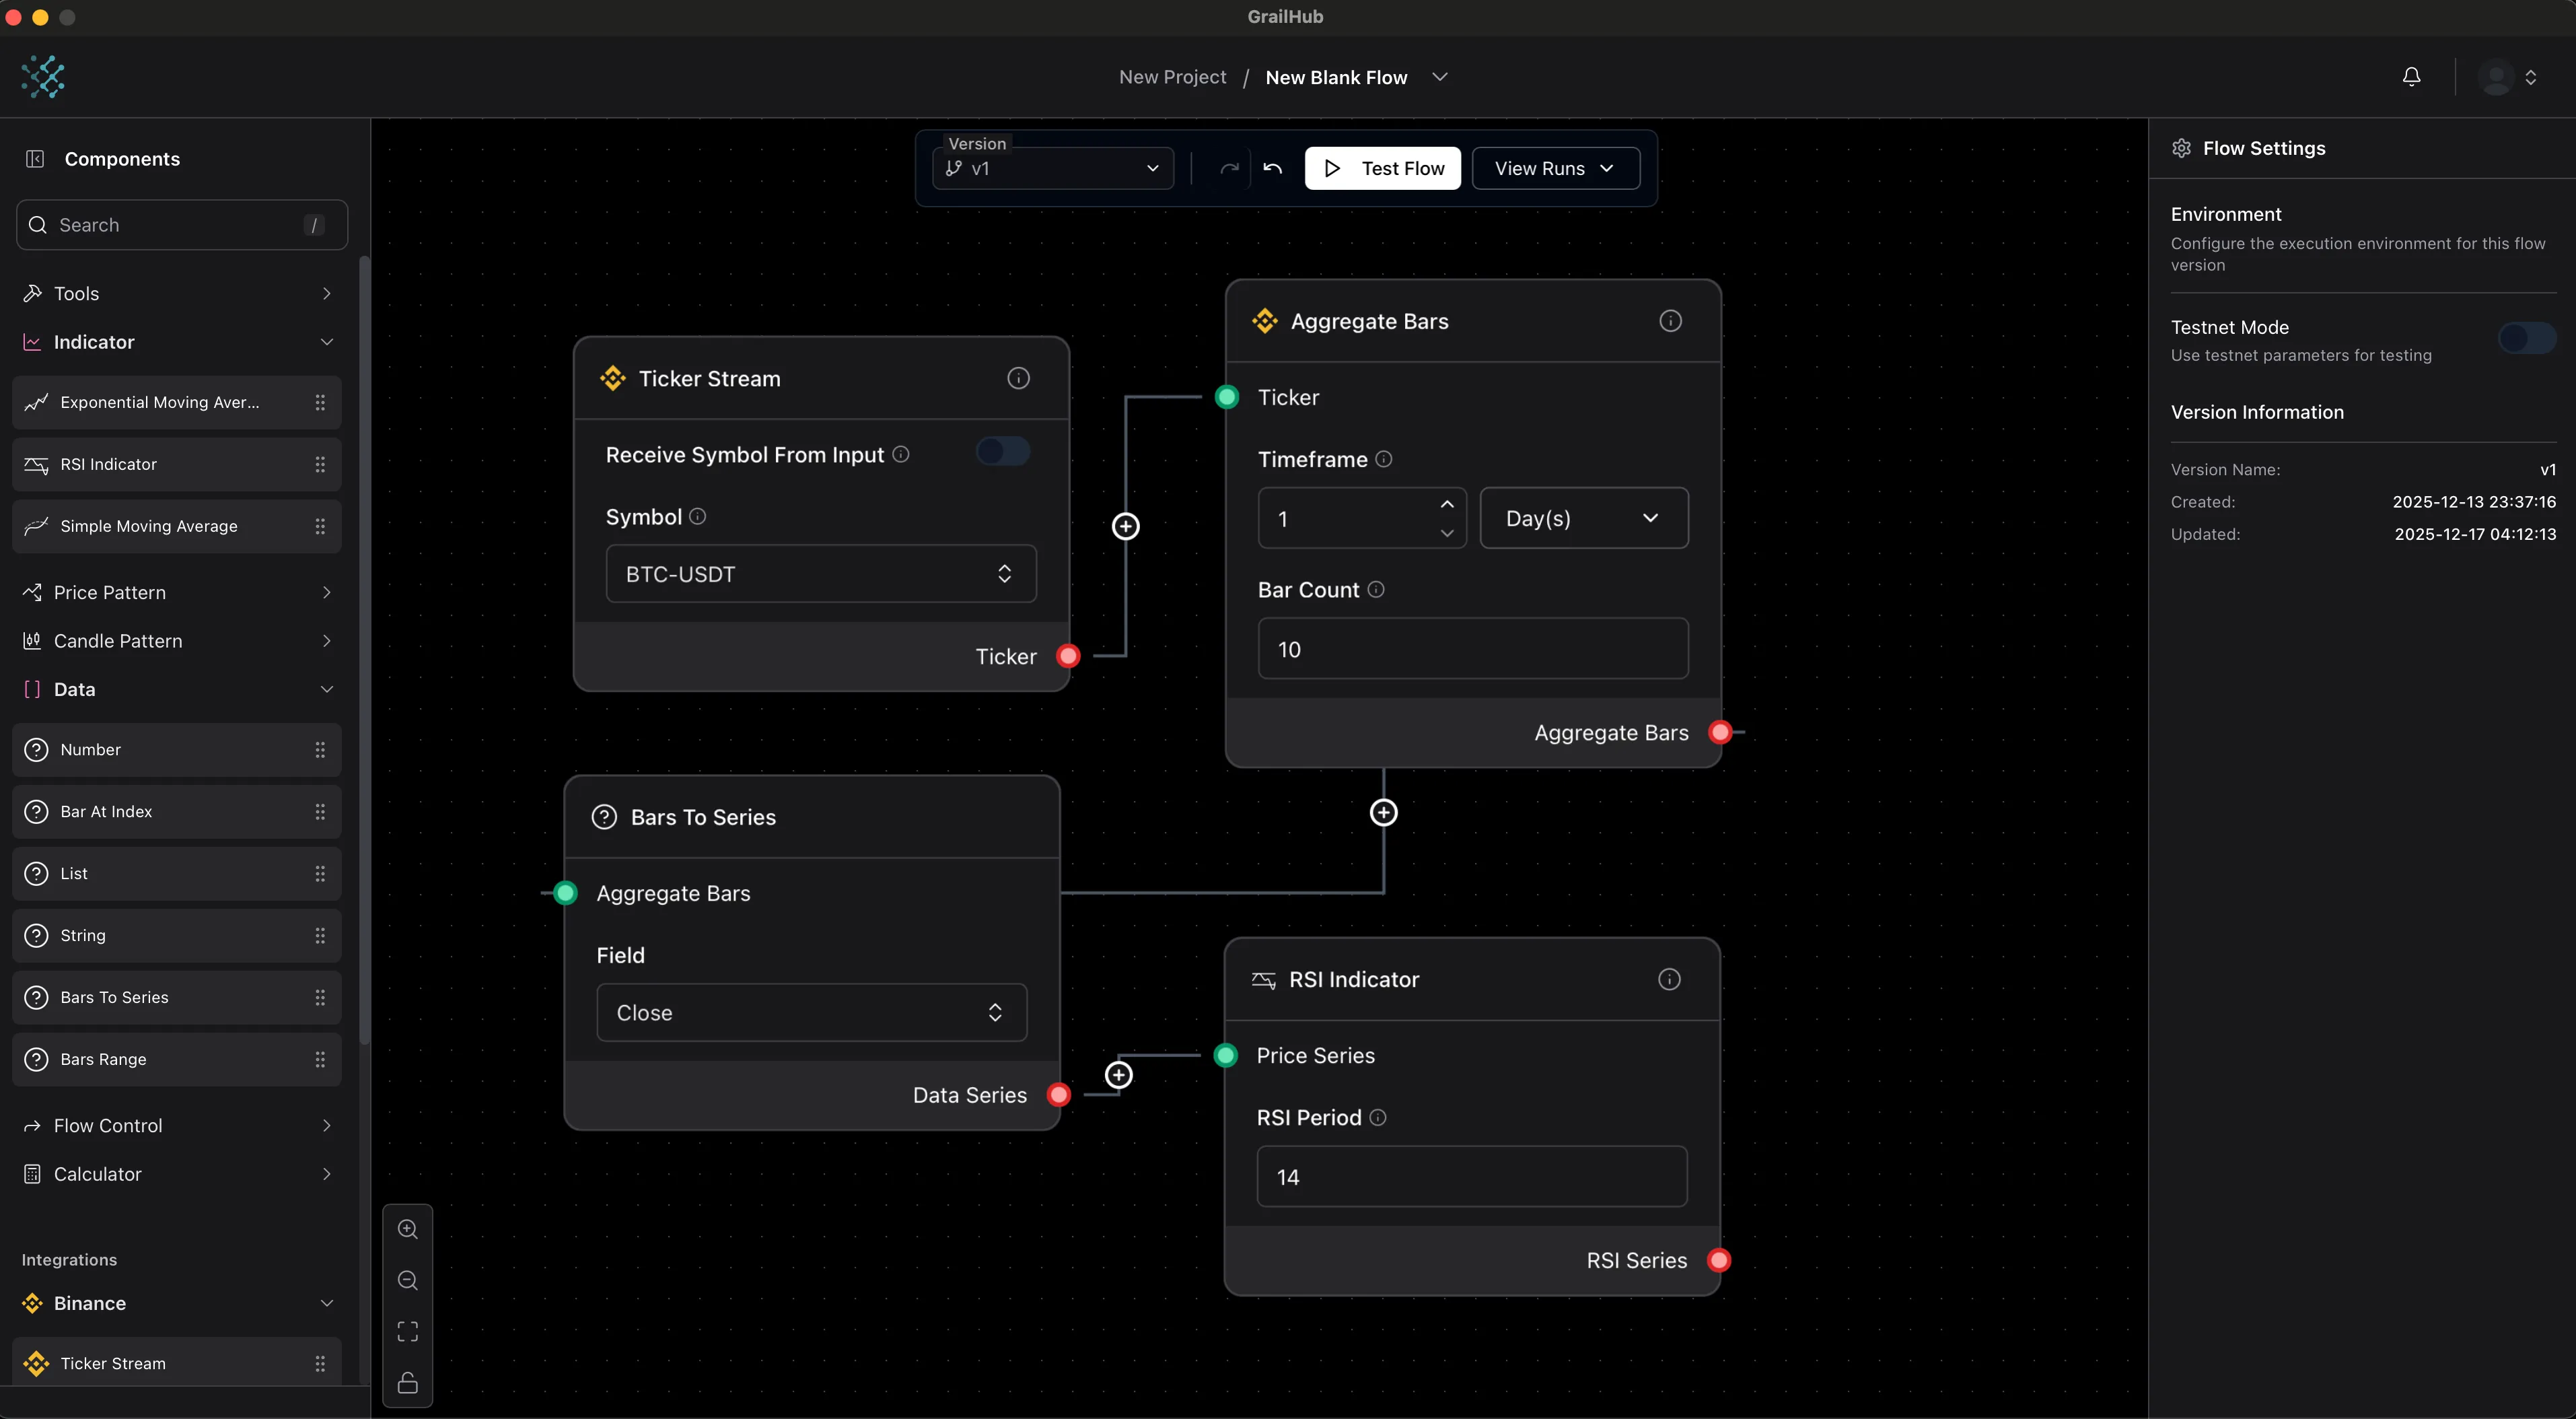Click the New Project breadcrumb
The height and width of the screenshot is (1419, 2576).
1172,76
